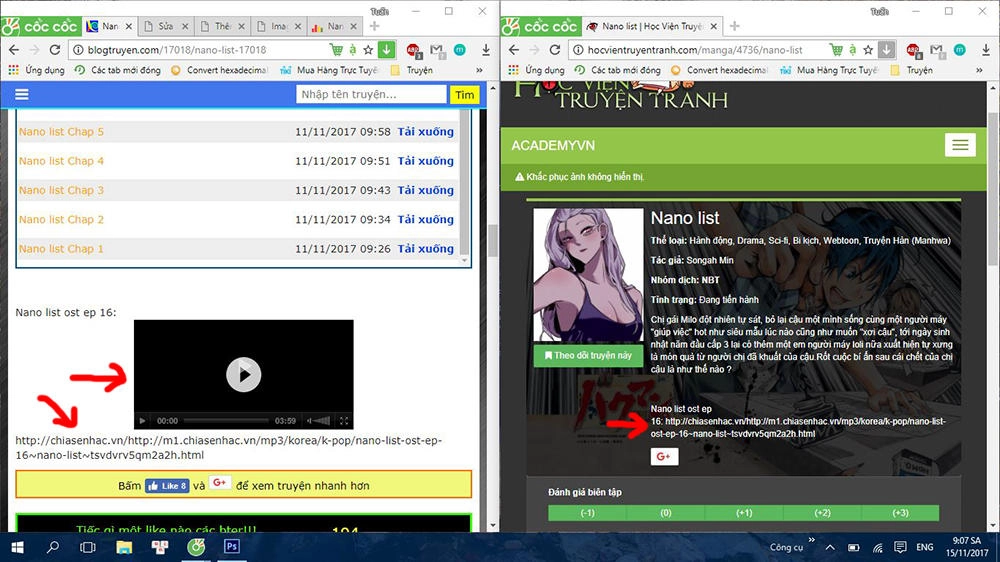Open Photoshop from the taskbar
This screenshot has width=1000, height=562.
pos(231,547)
